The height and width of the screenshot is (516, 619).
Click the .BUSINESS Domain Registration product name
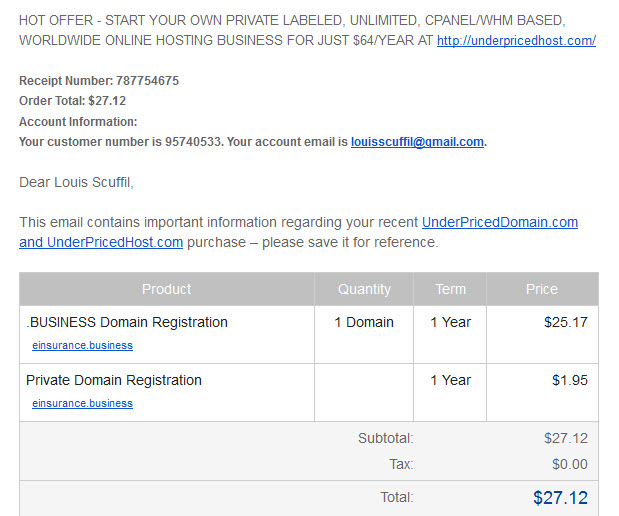pos(127,322)
